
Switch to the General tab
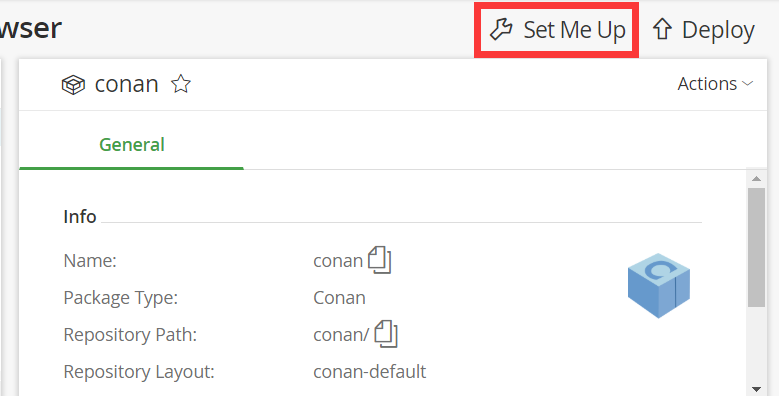[x=132, y=145]
